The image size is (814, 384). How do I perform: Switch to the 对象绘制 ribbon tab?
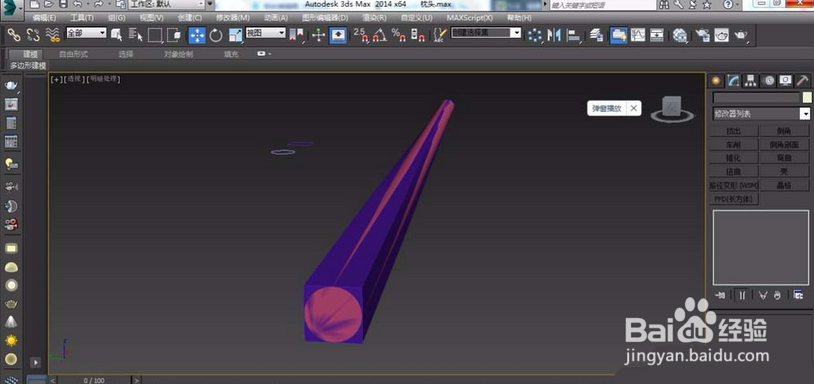[179, 54]
